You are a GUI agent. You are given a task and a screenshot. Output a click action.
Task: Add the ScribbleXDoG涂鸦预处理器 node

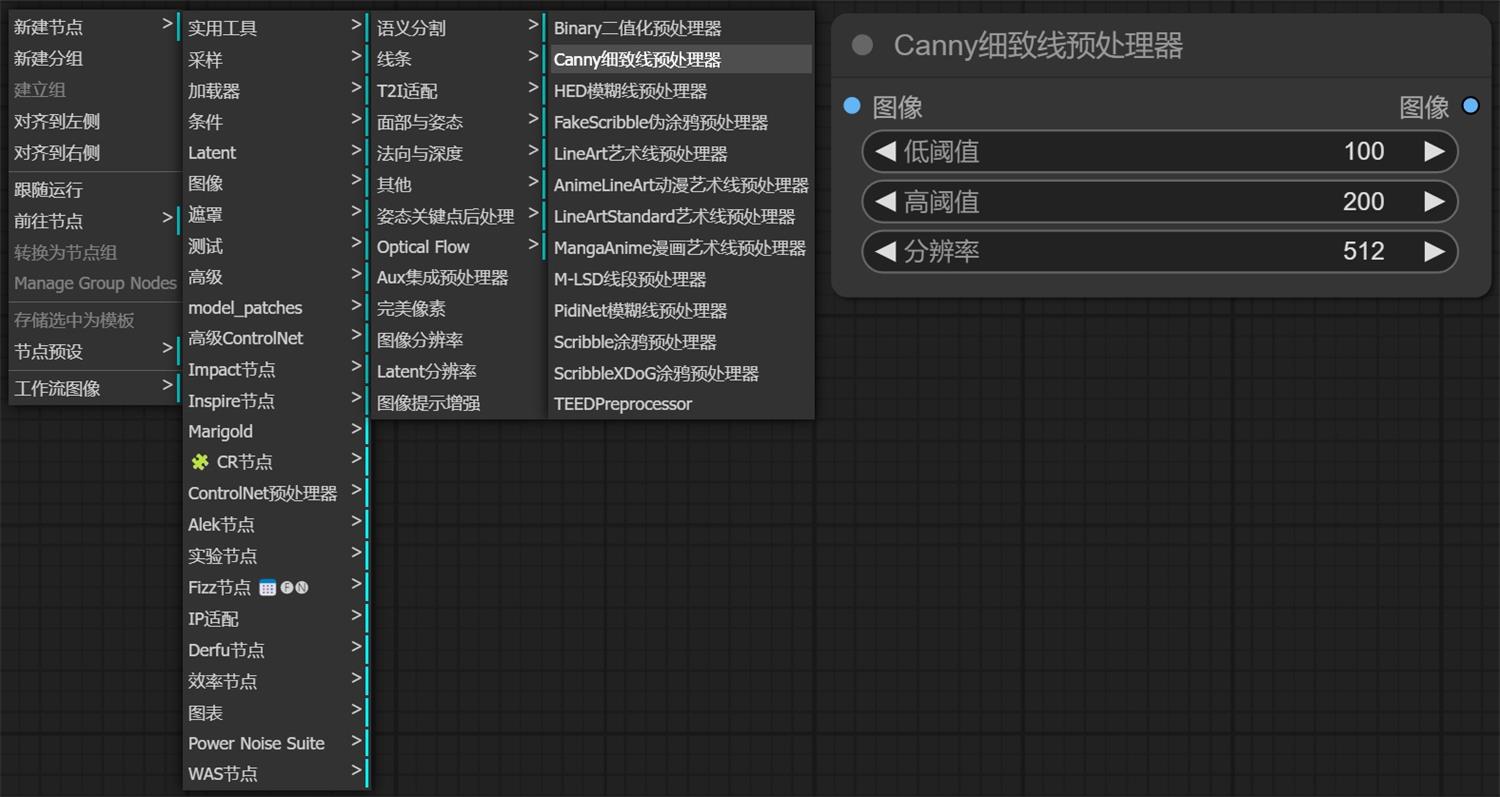(681, 373)
